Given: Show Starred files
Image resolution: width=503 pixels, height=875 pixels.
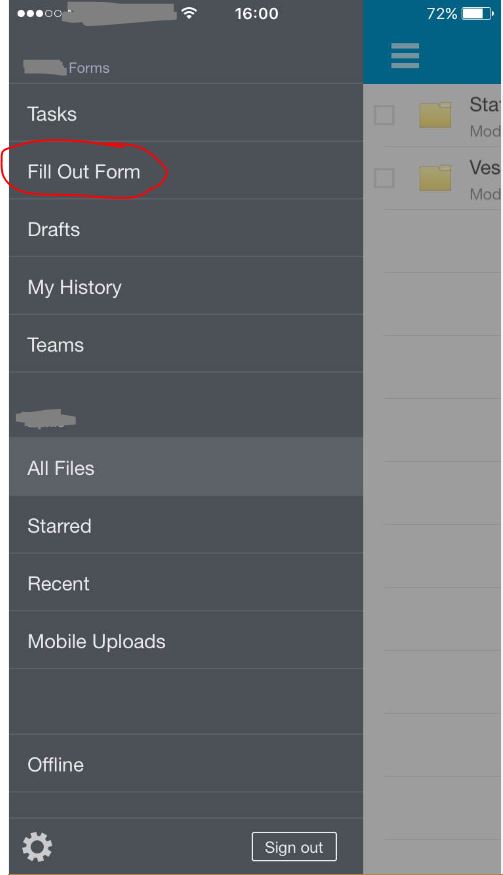Looking at the screenshot, I should click(186, 526).
